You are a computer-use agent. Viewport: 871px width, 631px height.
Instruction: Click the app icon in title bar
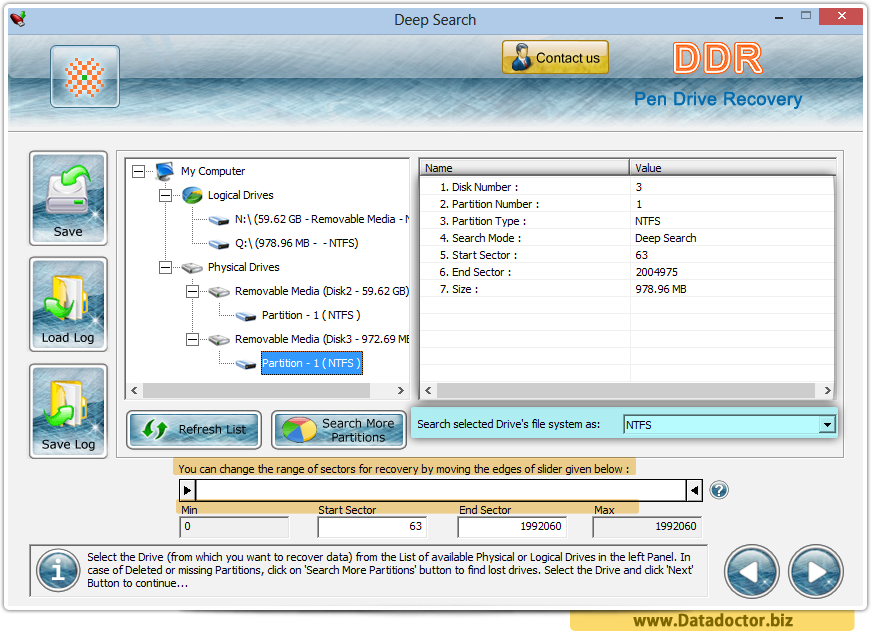tap(18, 19)
